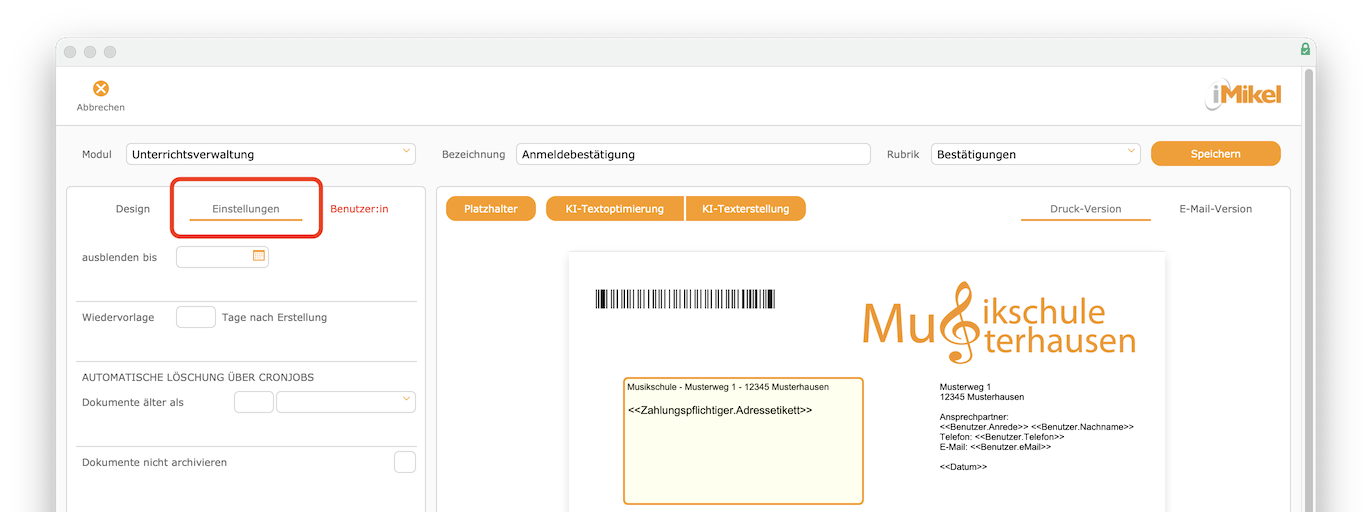Click the <<Benutzer.Telefon>> placeholder line
This screenshot has height=512, width=1372.
pyautogui.click(x=1002, y=437)
